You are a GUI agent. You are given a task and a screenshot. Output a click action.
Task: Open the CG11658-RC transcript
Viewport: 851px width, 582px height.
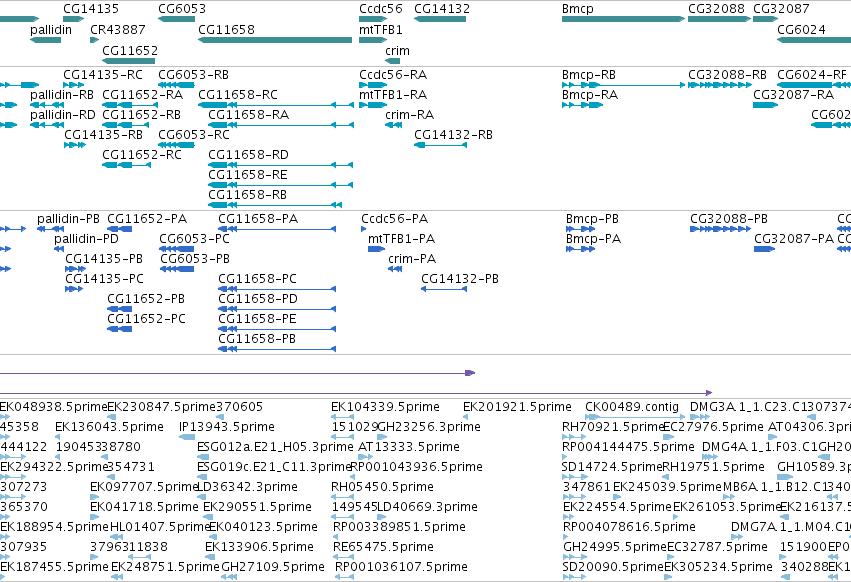(x=276, y=105)
